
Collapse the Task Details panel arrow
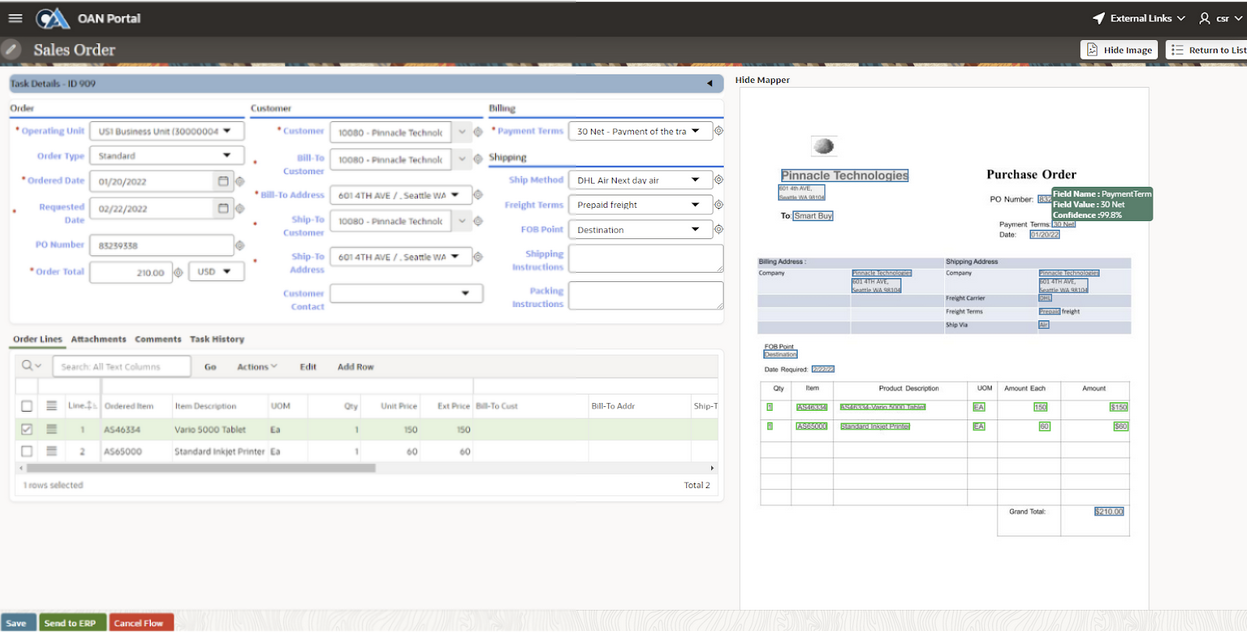710,84
